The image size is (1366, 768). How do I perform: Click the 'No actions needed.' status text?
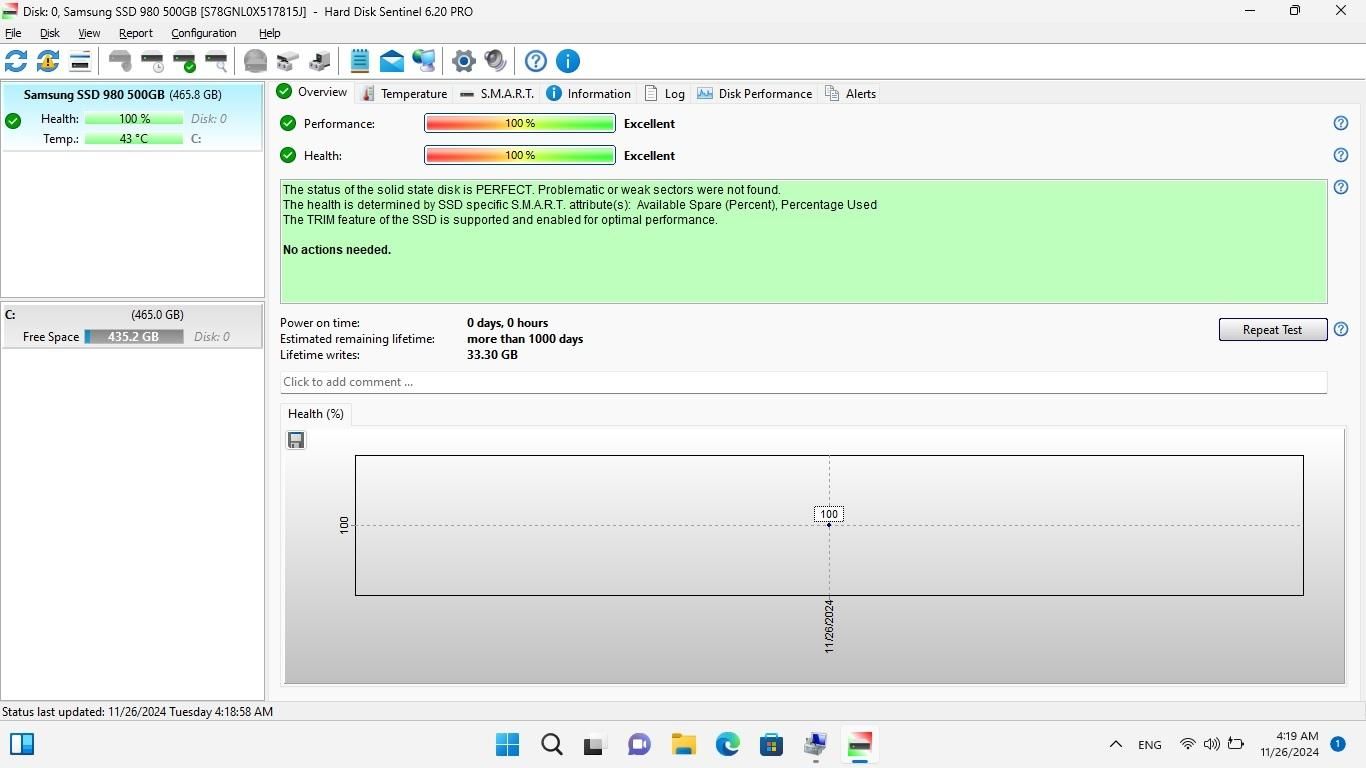pos(337,250)
